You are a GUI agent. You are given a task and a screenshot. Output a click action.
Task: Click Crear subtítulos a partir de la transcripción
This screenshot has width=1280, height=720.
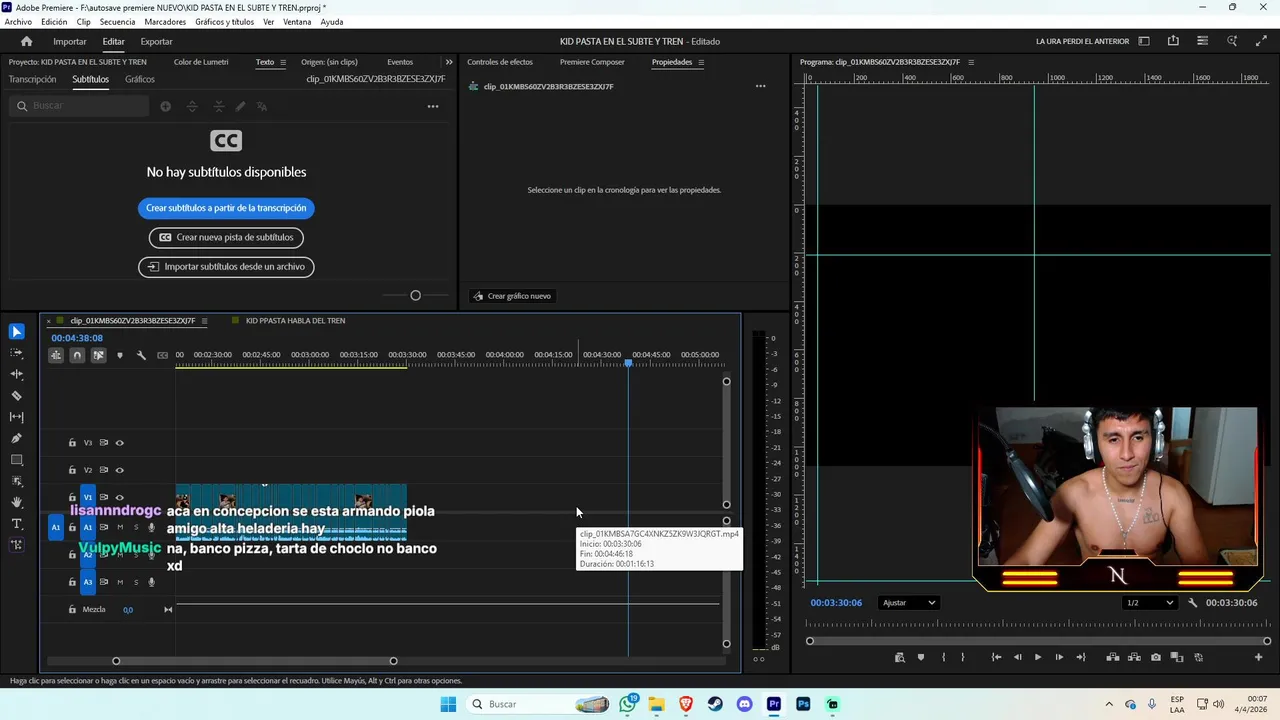tap(226, 208)
